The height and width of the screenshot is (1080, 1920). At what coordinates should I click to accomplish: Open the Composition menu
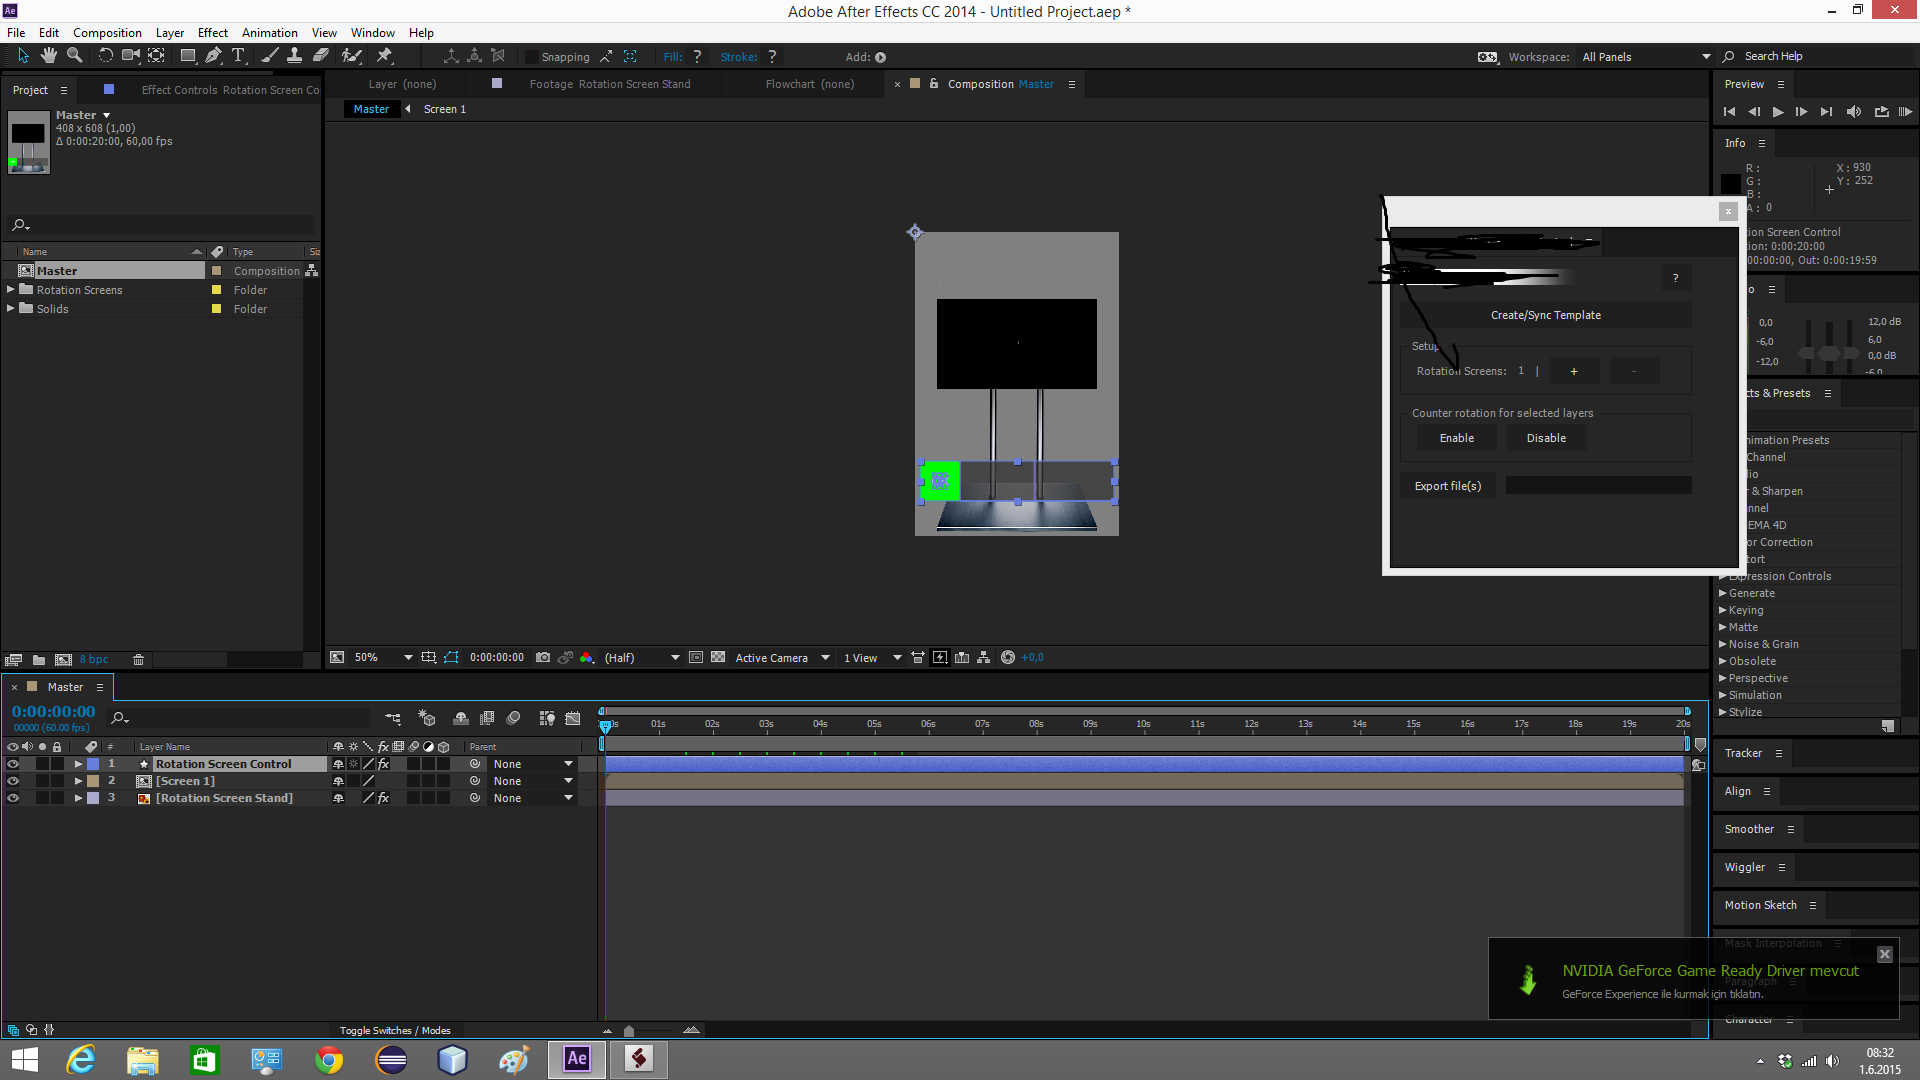coord(107,32)
